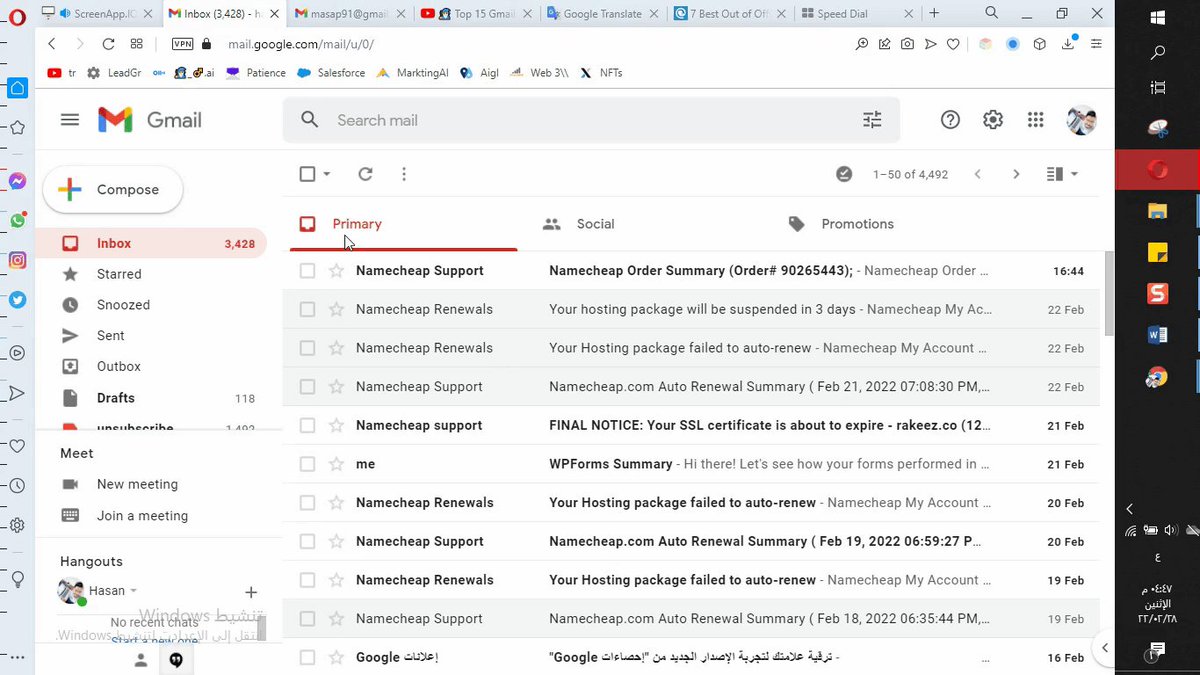1200x675 pixels.
Task: Expand the select-all dropdown arrow
Action: [327, 174]
